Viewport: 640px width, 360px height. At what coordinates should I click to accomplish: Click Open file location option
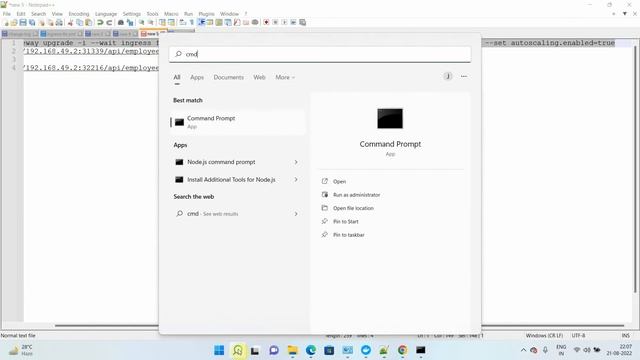click(x=353, y=208)
